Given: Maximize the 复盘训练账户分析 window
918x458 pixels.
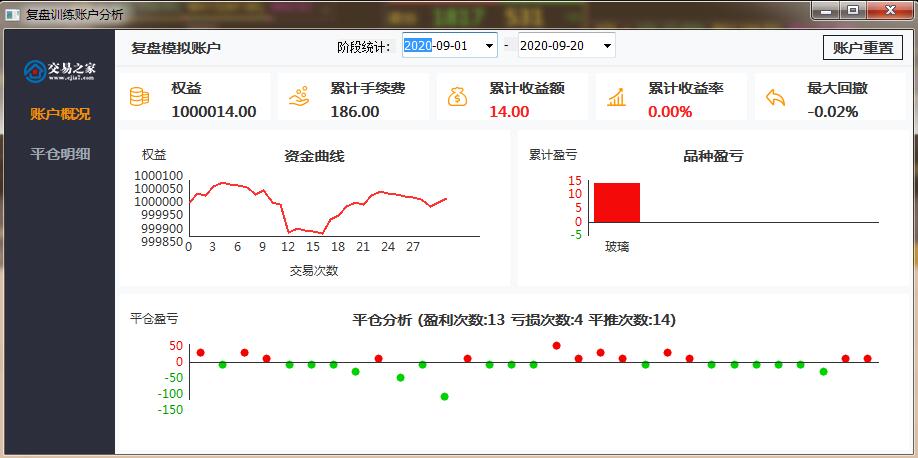Looking at the screenshot, I should [x=852, y=10].
